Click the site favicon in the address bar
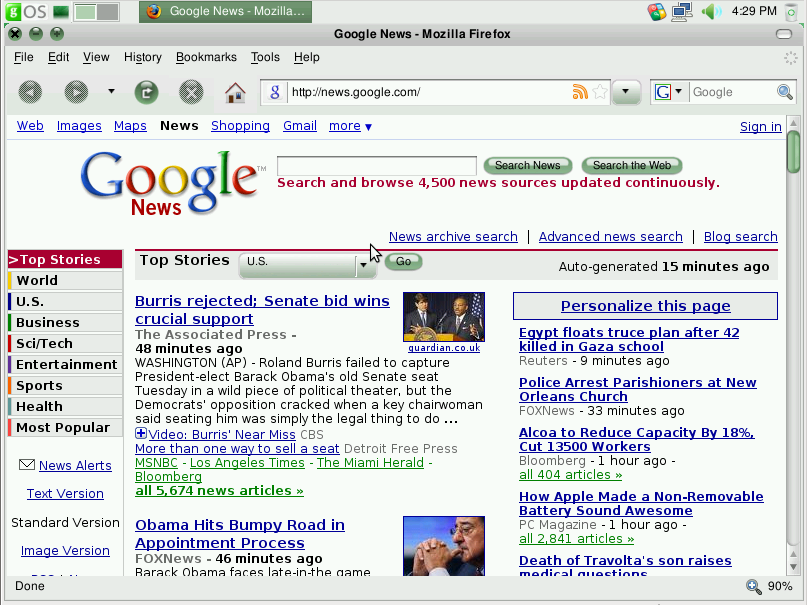The width and height of the screenshot is (807, 605). (275, 92)
